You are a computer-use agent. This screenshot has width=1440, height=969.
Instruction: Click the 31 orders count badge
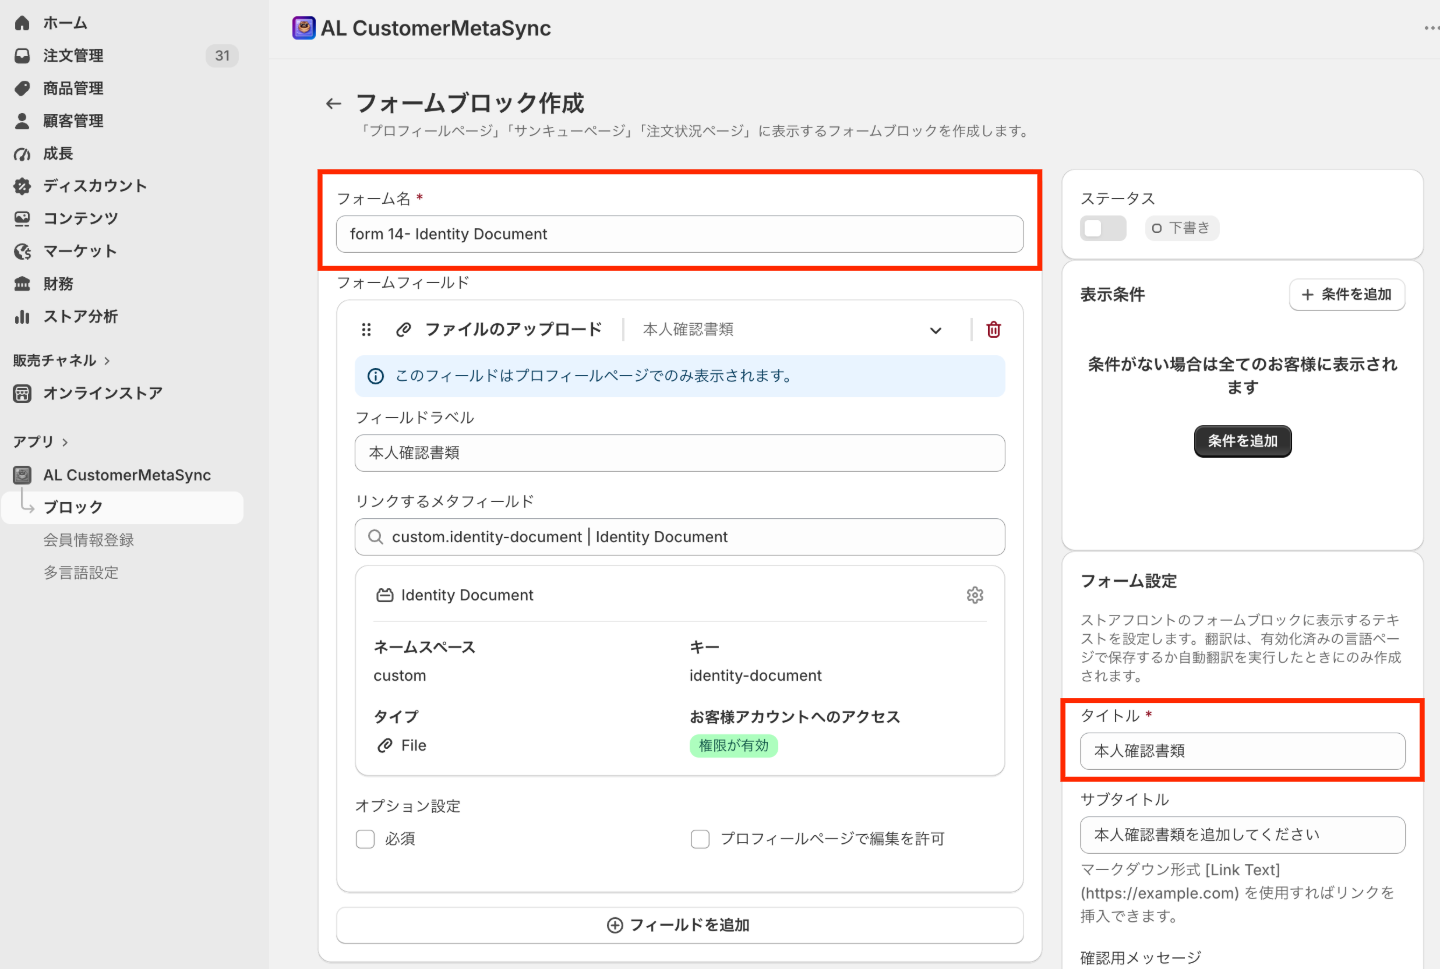[x=222, y=56]
